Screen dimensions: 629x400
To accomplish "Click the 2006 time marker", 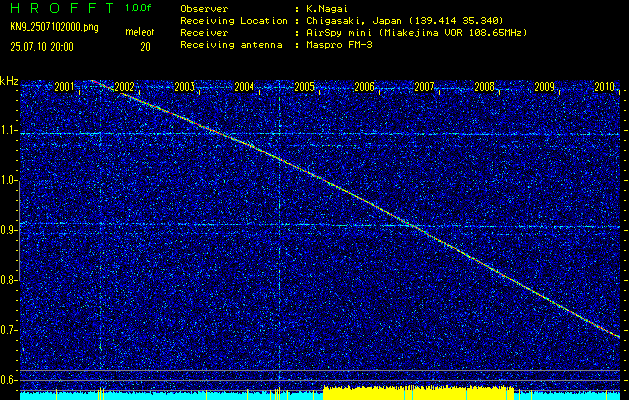I will 365,87.
